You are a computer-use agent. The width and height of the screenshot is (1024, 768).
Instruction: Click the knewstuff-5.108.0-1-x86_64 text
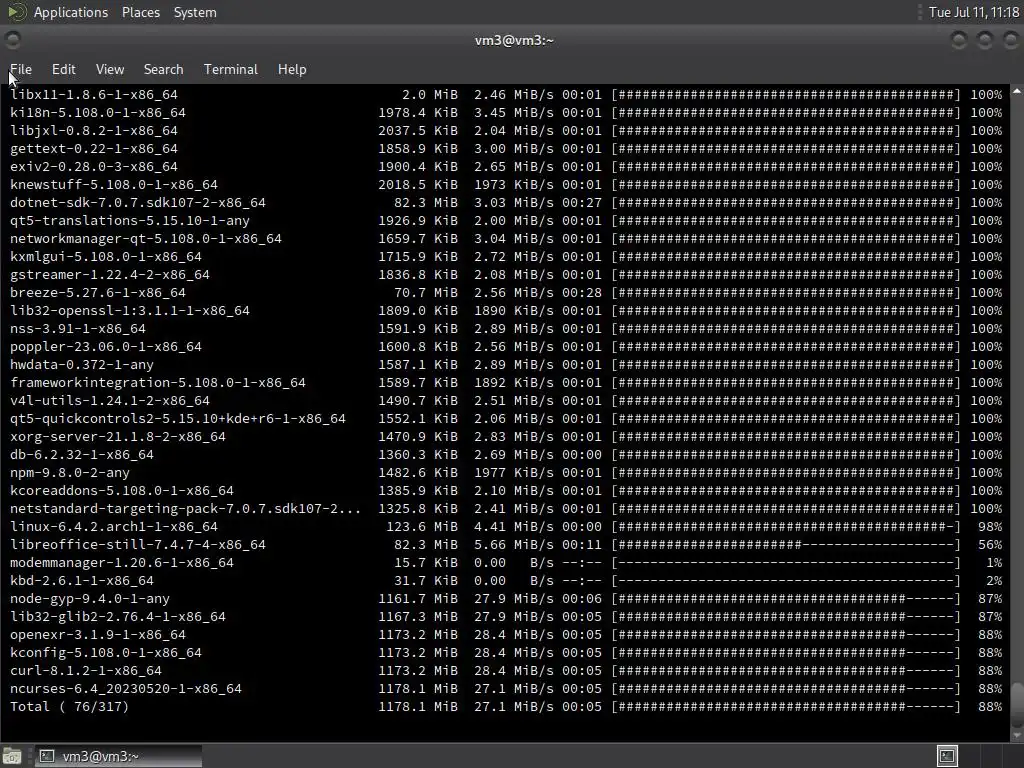coord(114,185)
